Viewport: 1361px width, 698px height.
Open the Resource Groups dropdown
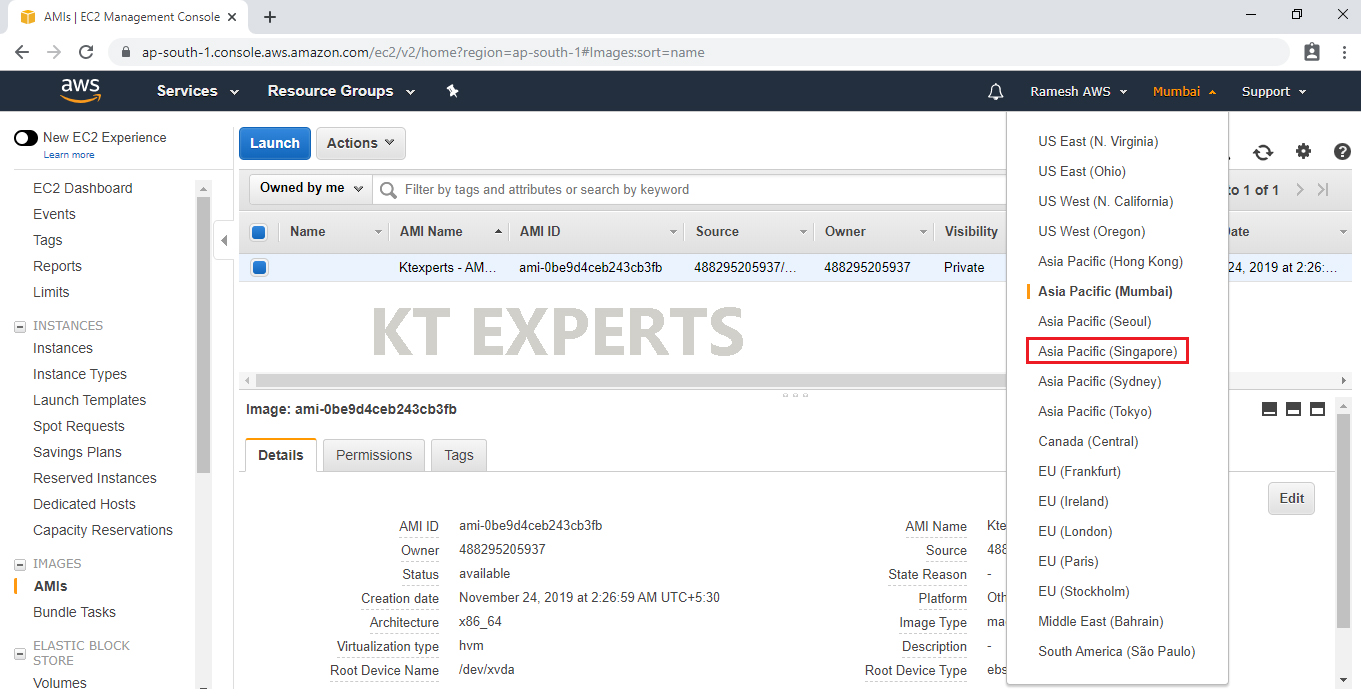[341, 91]
